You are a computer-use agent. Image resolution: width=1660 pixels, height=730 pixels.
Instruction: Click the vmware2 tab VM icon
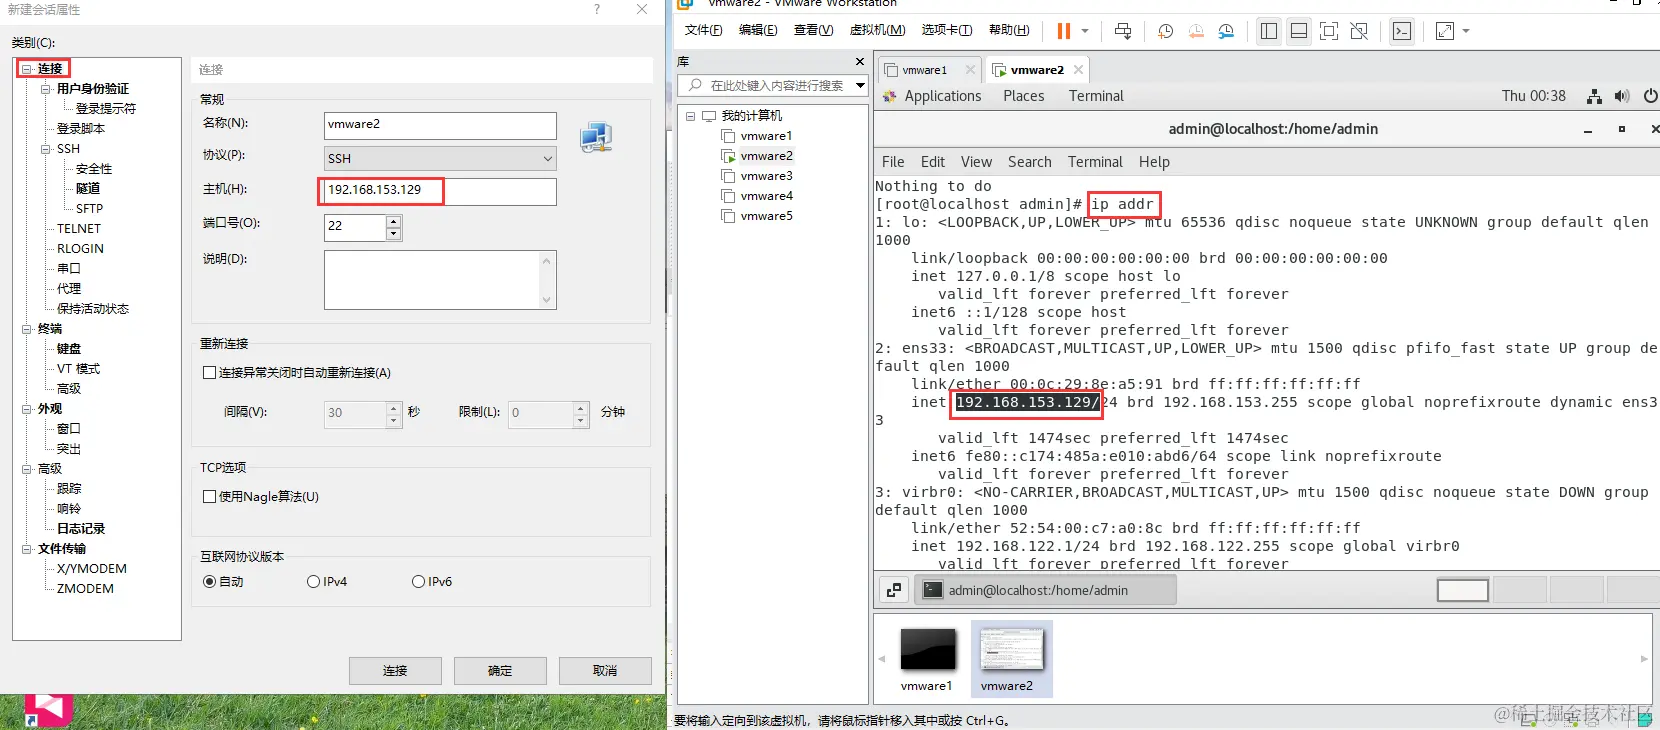(x=999, y=70)
